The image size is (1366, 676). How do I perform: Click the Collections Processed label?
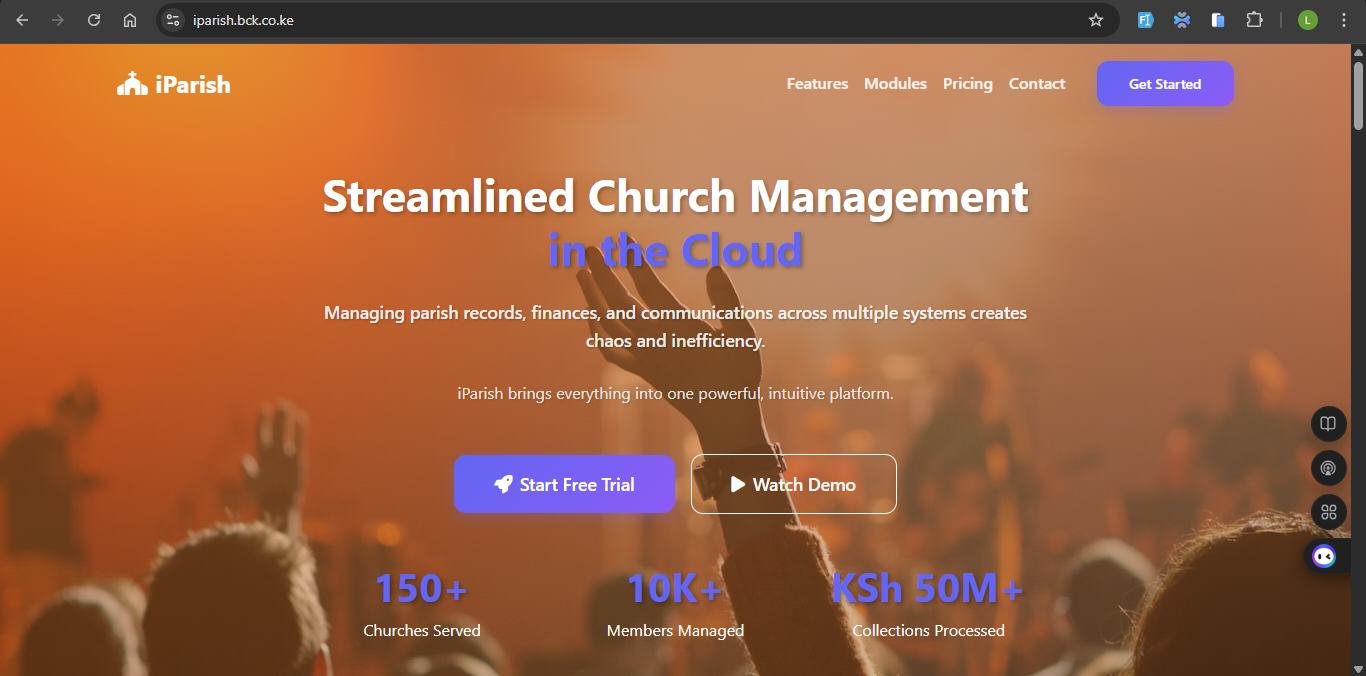[x=928, y=631]
